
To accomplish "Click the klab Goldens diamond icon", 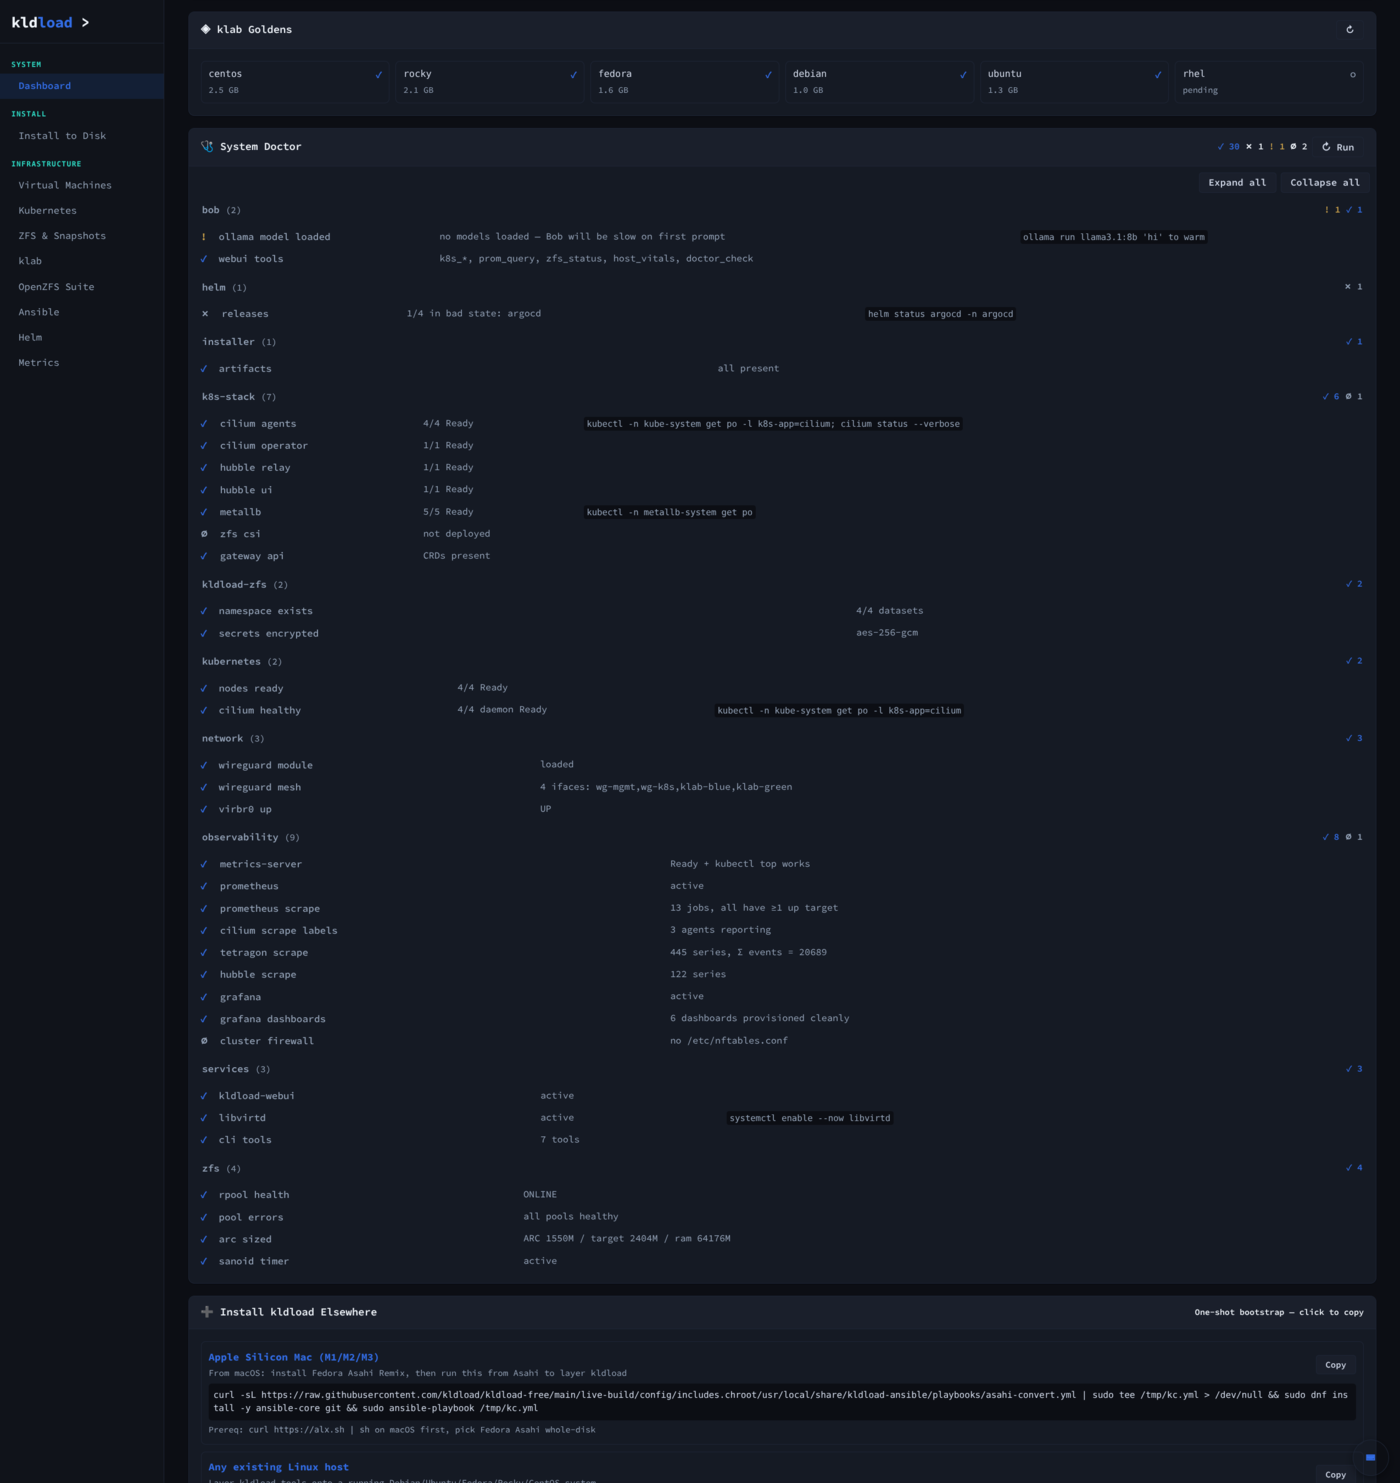I will (206, 29).
